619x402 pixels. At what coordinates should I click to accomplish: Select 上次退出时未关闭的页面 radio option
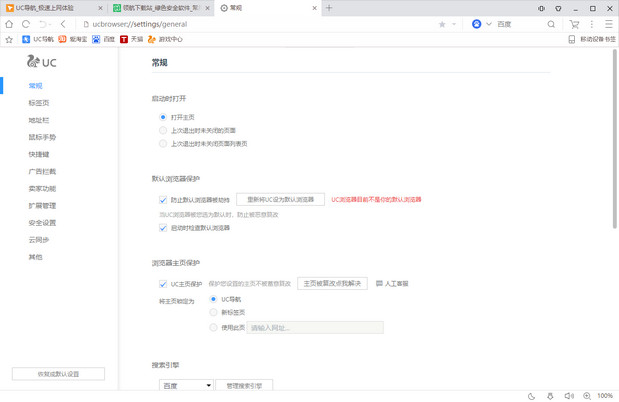point(163,130)
